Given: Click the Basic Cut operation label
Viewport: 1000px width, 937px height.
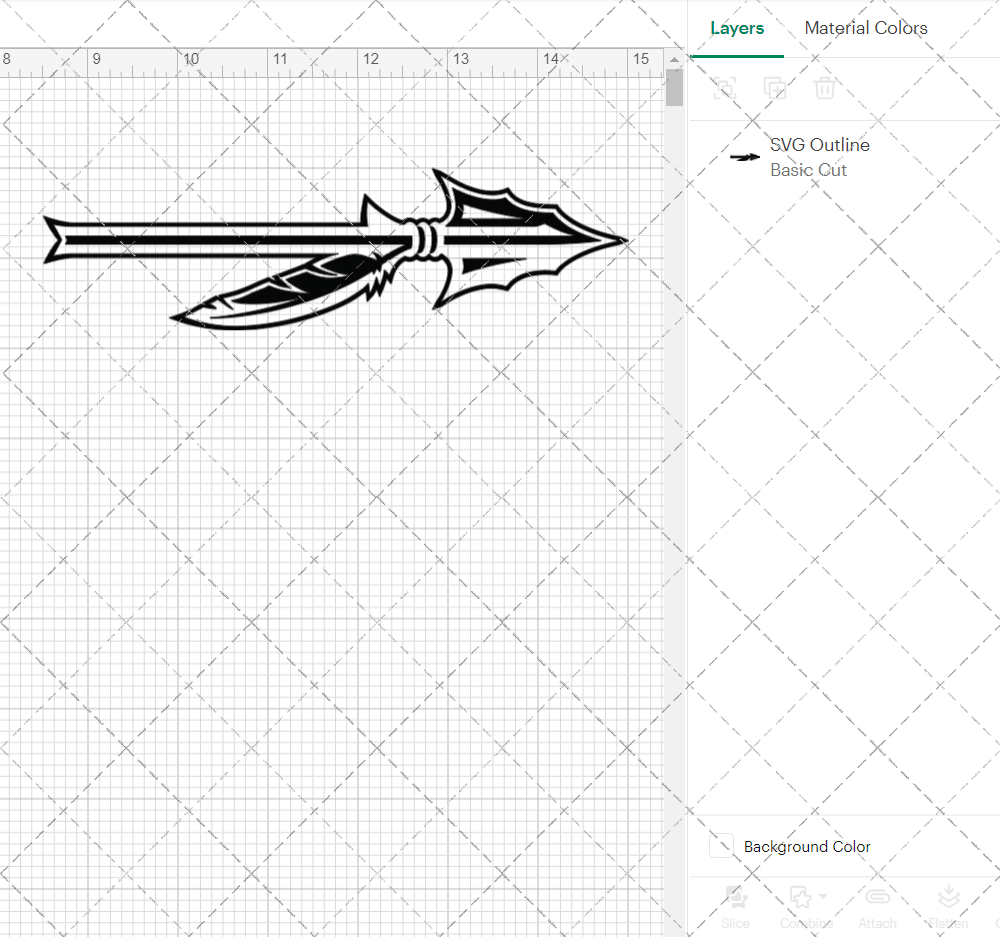Looking at the screenshot, I should coord(808,170).
